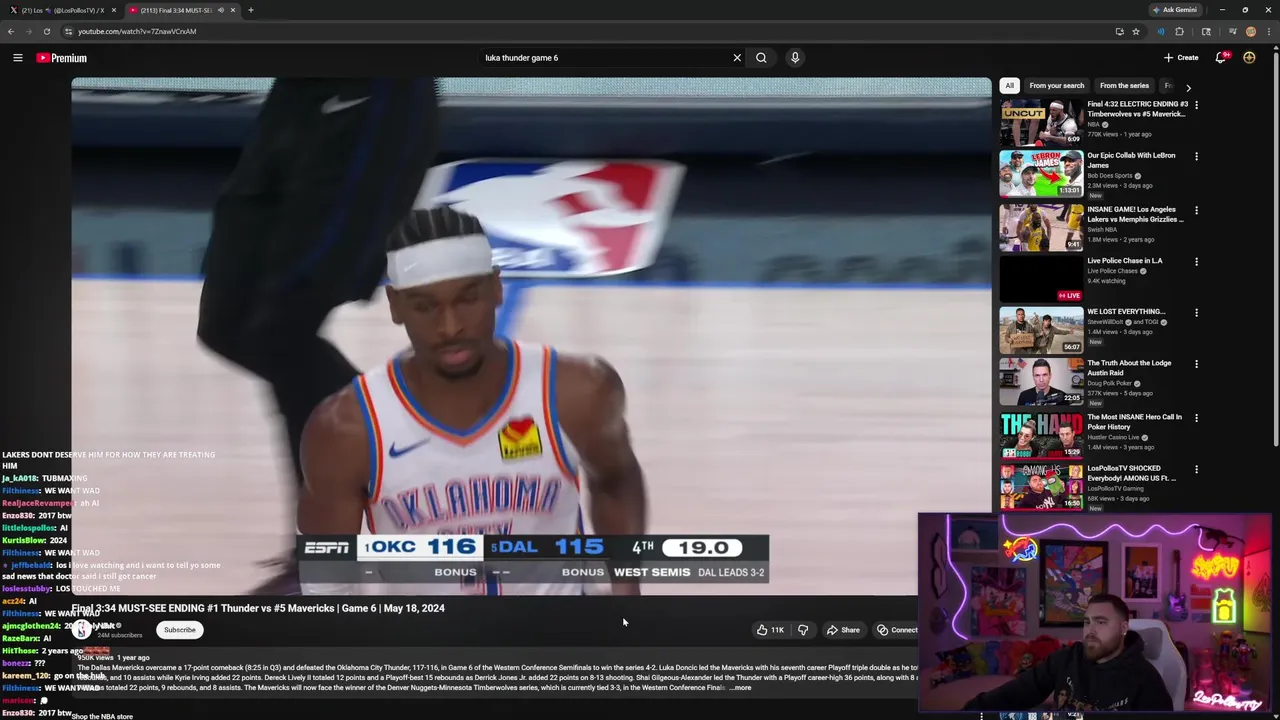This screenshot has height=720, width=1280.
Task: Open options for WE LOST EVERYTHING video
Action: click(1196, 313)
